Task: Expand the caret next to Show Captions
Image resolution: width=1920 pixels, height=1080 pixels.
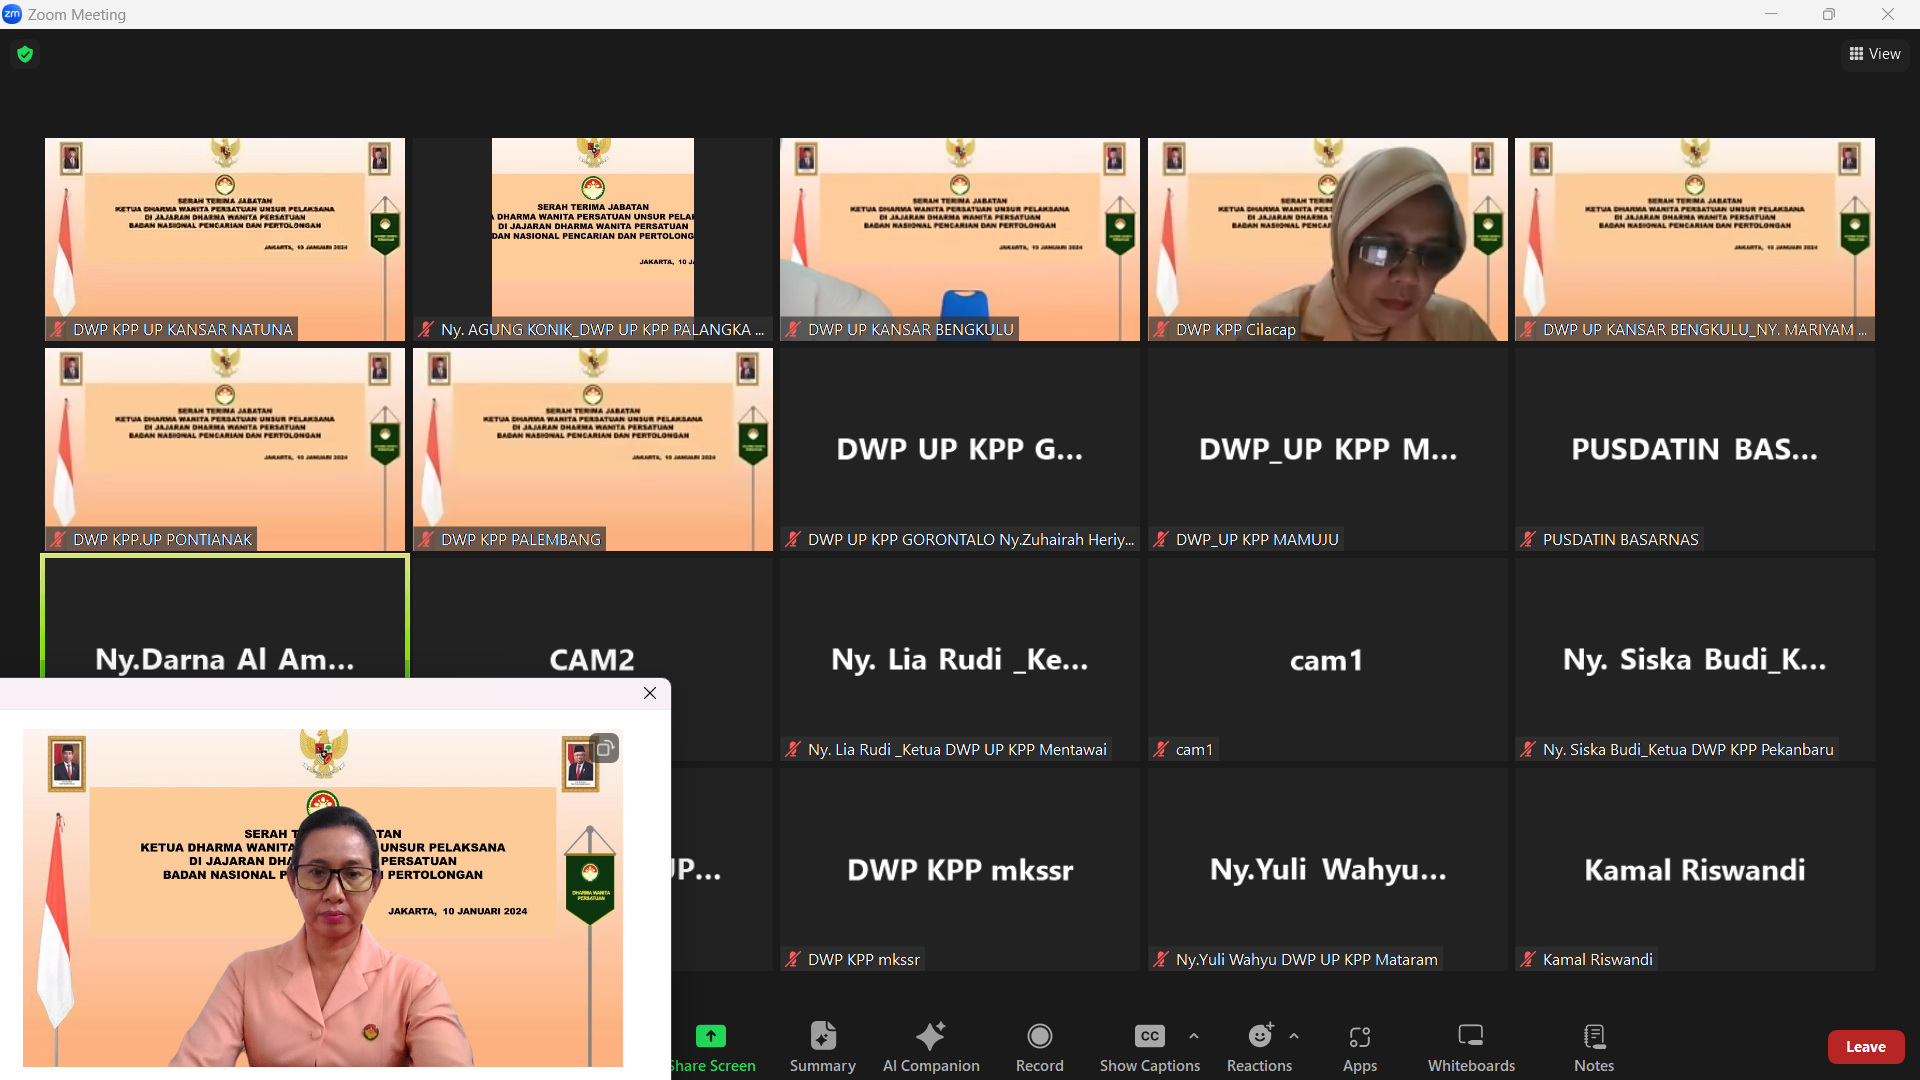Action: pos(1194,1036)
